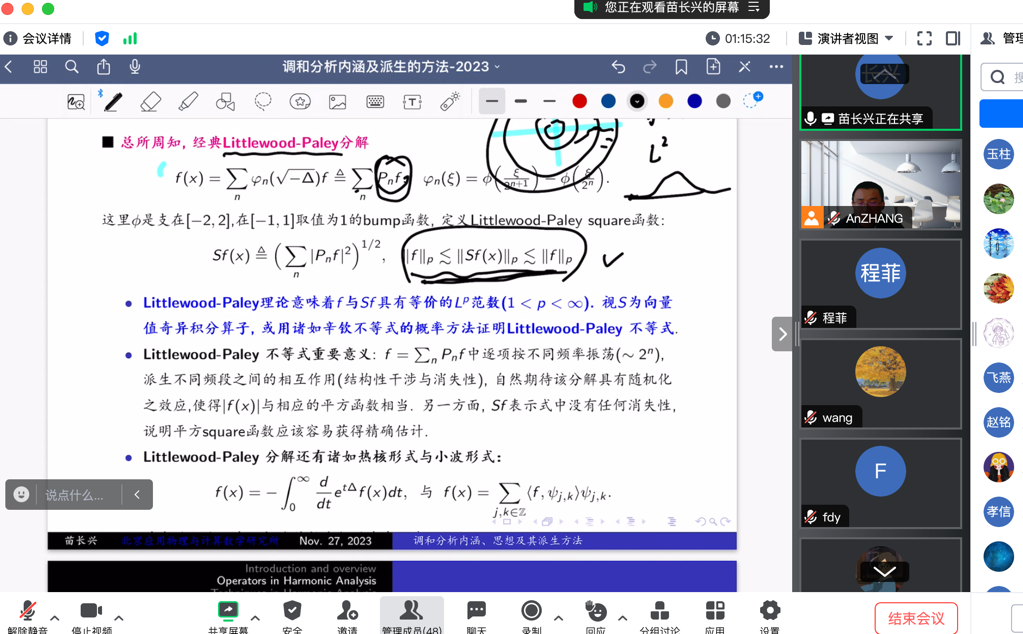Click the bookmark page icon

[681, 67]
